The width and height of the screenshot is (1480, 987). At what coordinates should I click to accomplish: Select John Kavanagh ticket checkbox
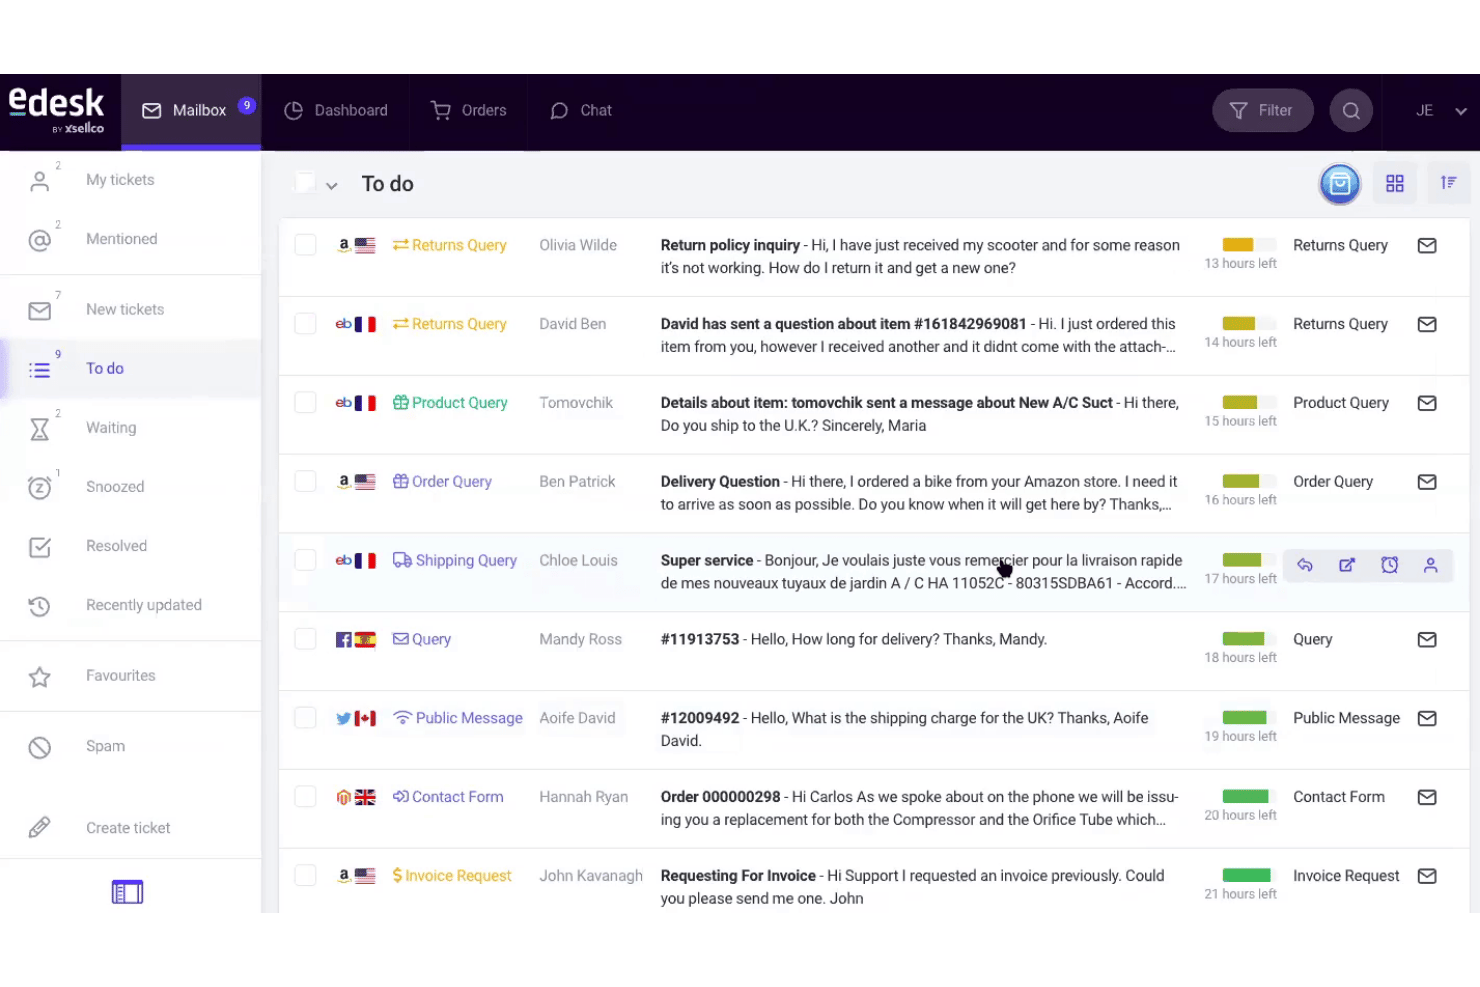point(305,876)
